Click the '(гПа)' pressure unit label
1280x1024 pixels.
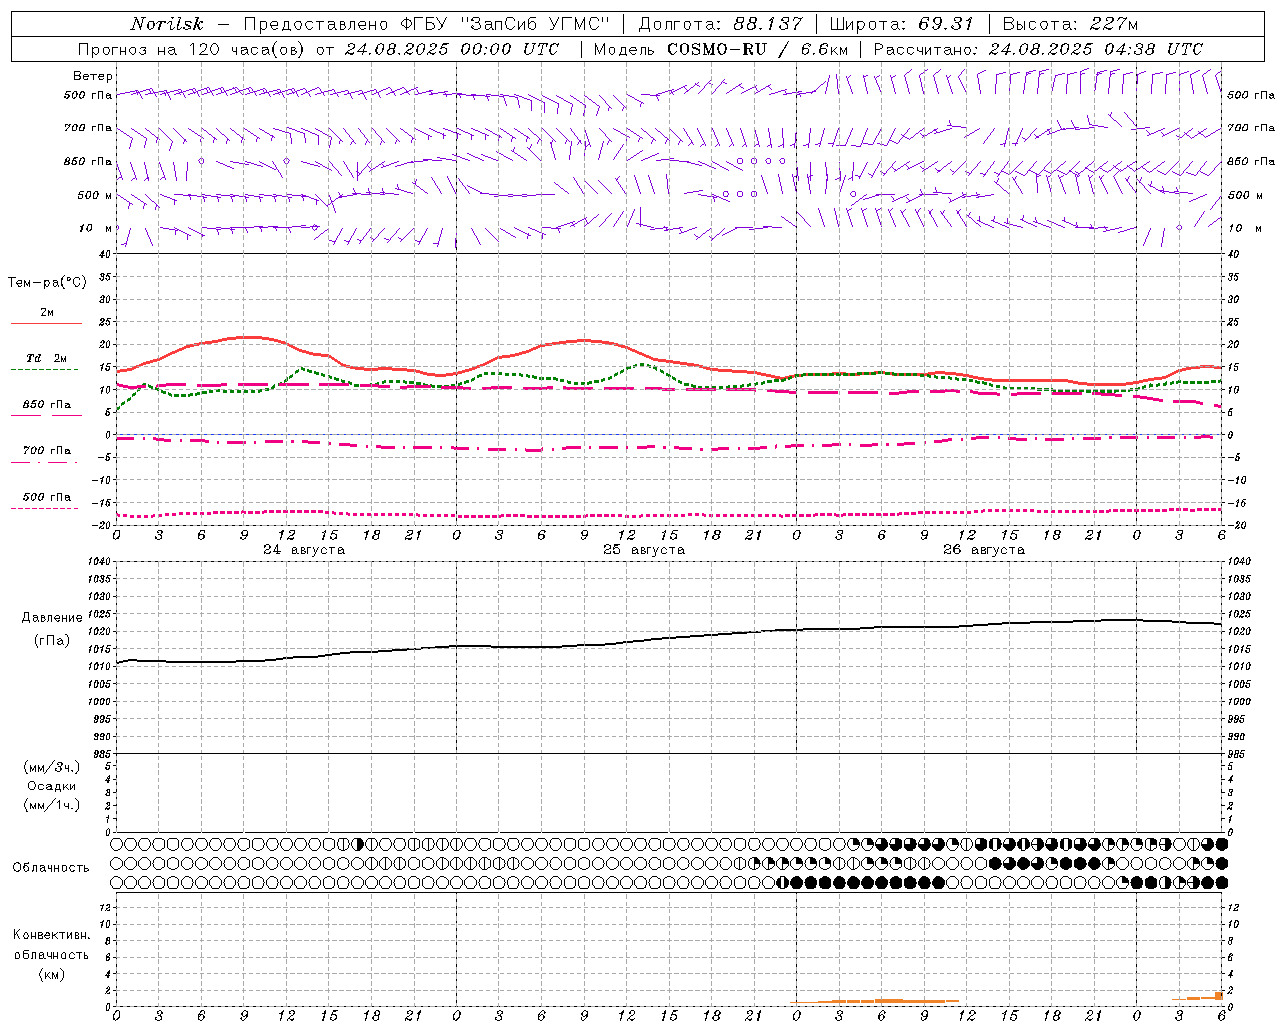52,640
